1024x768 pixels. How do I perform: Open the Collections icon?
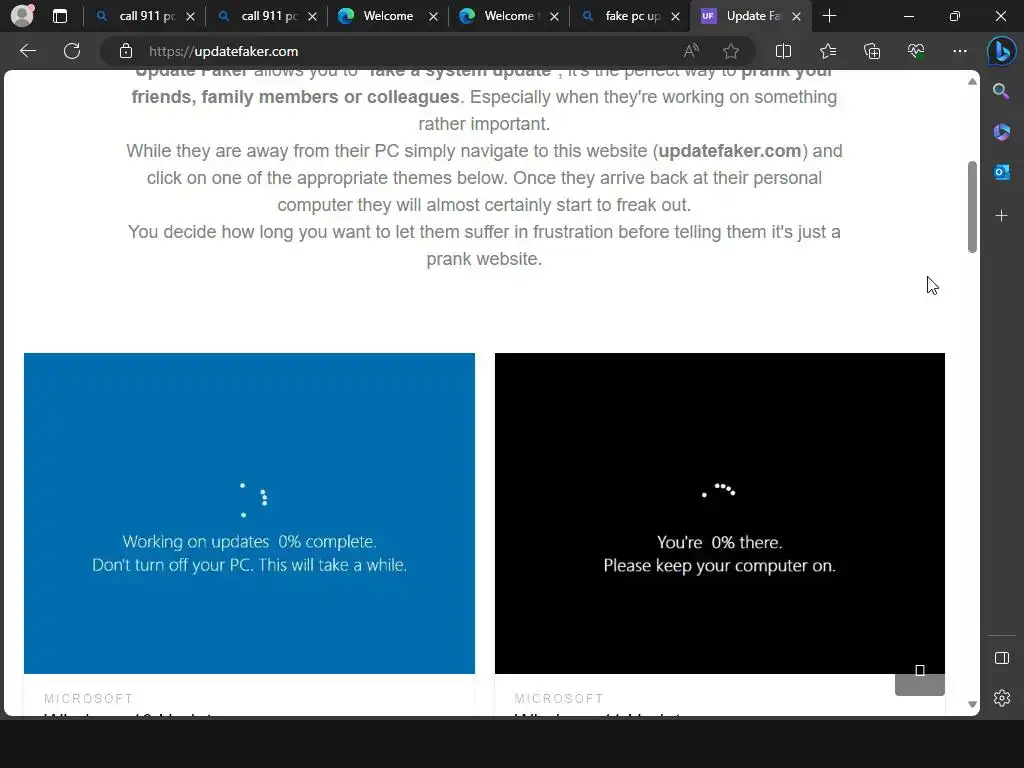(x=872, y=51)
